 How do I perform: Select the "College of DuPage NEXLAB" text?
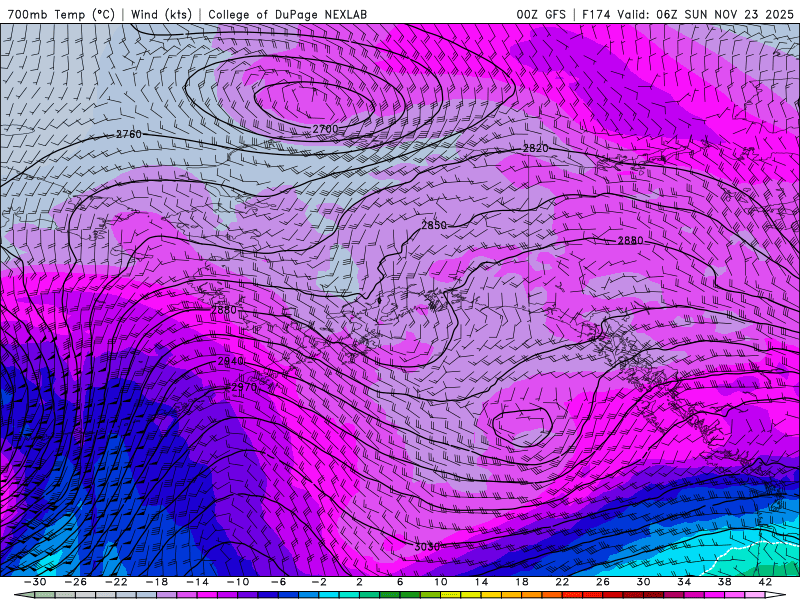tap(287, 14)
